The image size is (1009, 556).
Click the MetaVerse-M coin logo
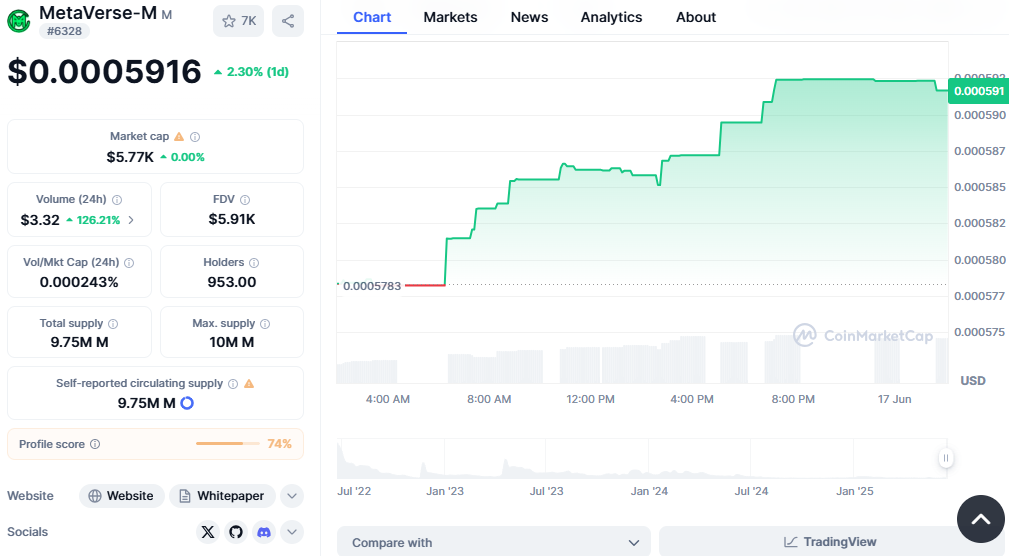19,21
